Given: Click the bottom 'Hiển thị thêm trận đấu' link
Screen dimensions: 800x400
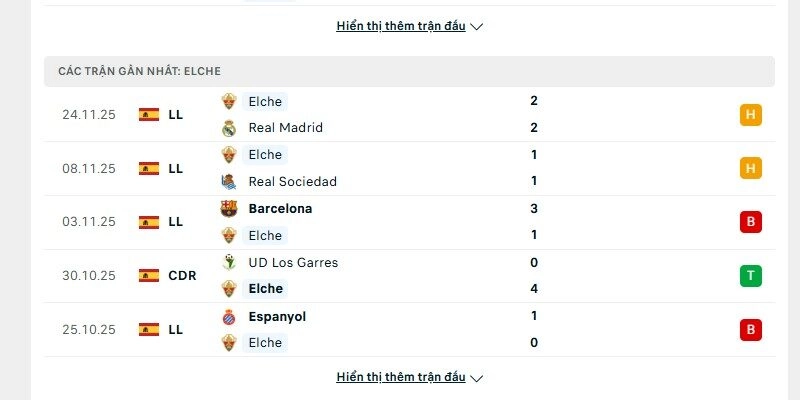Looking at the screenshot, I should tap(401, 377).
